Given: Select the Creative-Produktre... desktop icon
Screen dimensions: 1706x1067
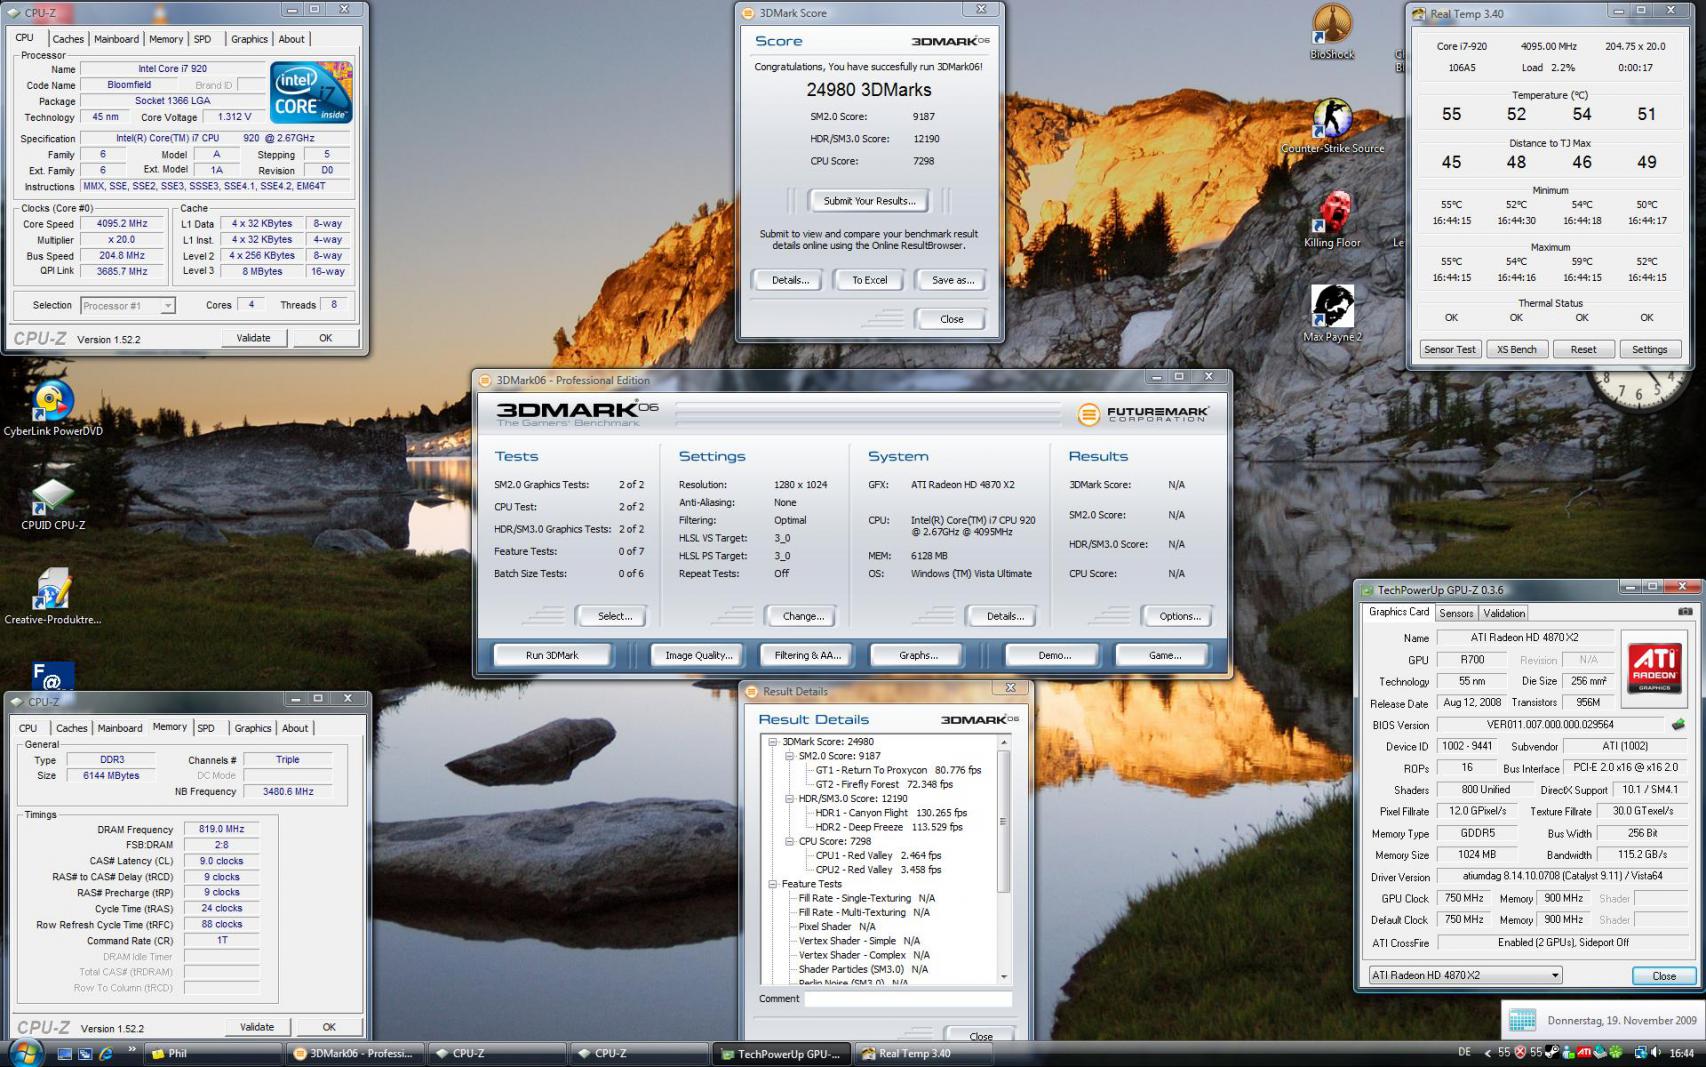Looking at the screenshot, I should click(53, 597).
